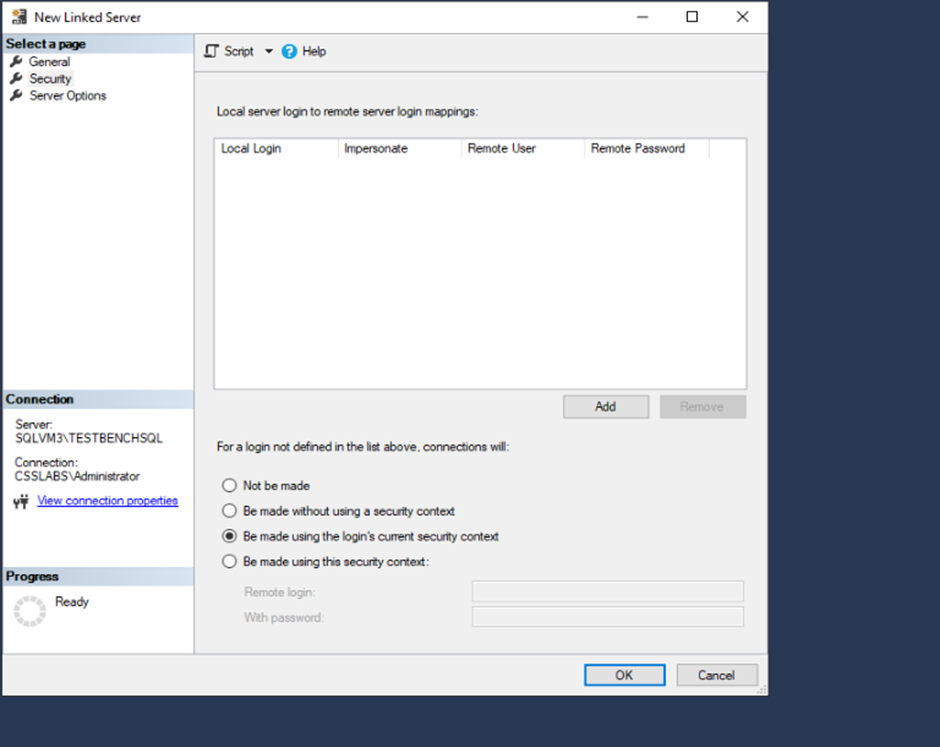Click the wrench icon beside Server Options
940x747 pixels.
[16, 95]
